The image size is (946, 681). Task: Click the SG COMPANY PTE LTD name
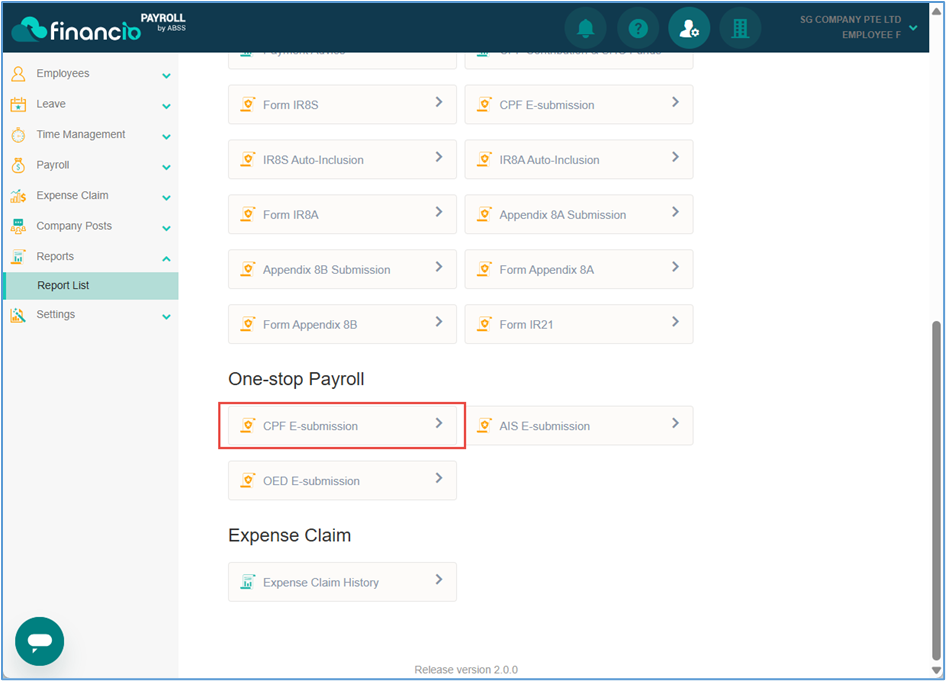850,20
